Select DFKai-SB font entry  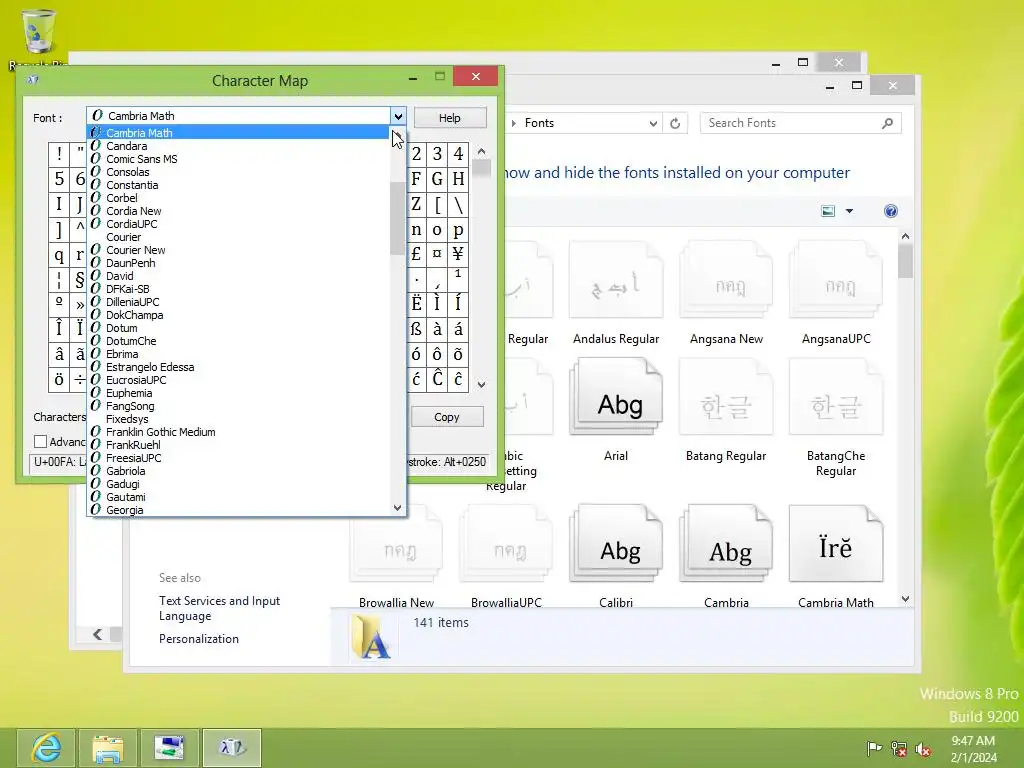239,289
